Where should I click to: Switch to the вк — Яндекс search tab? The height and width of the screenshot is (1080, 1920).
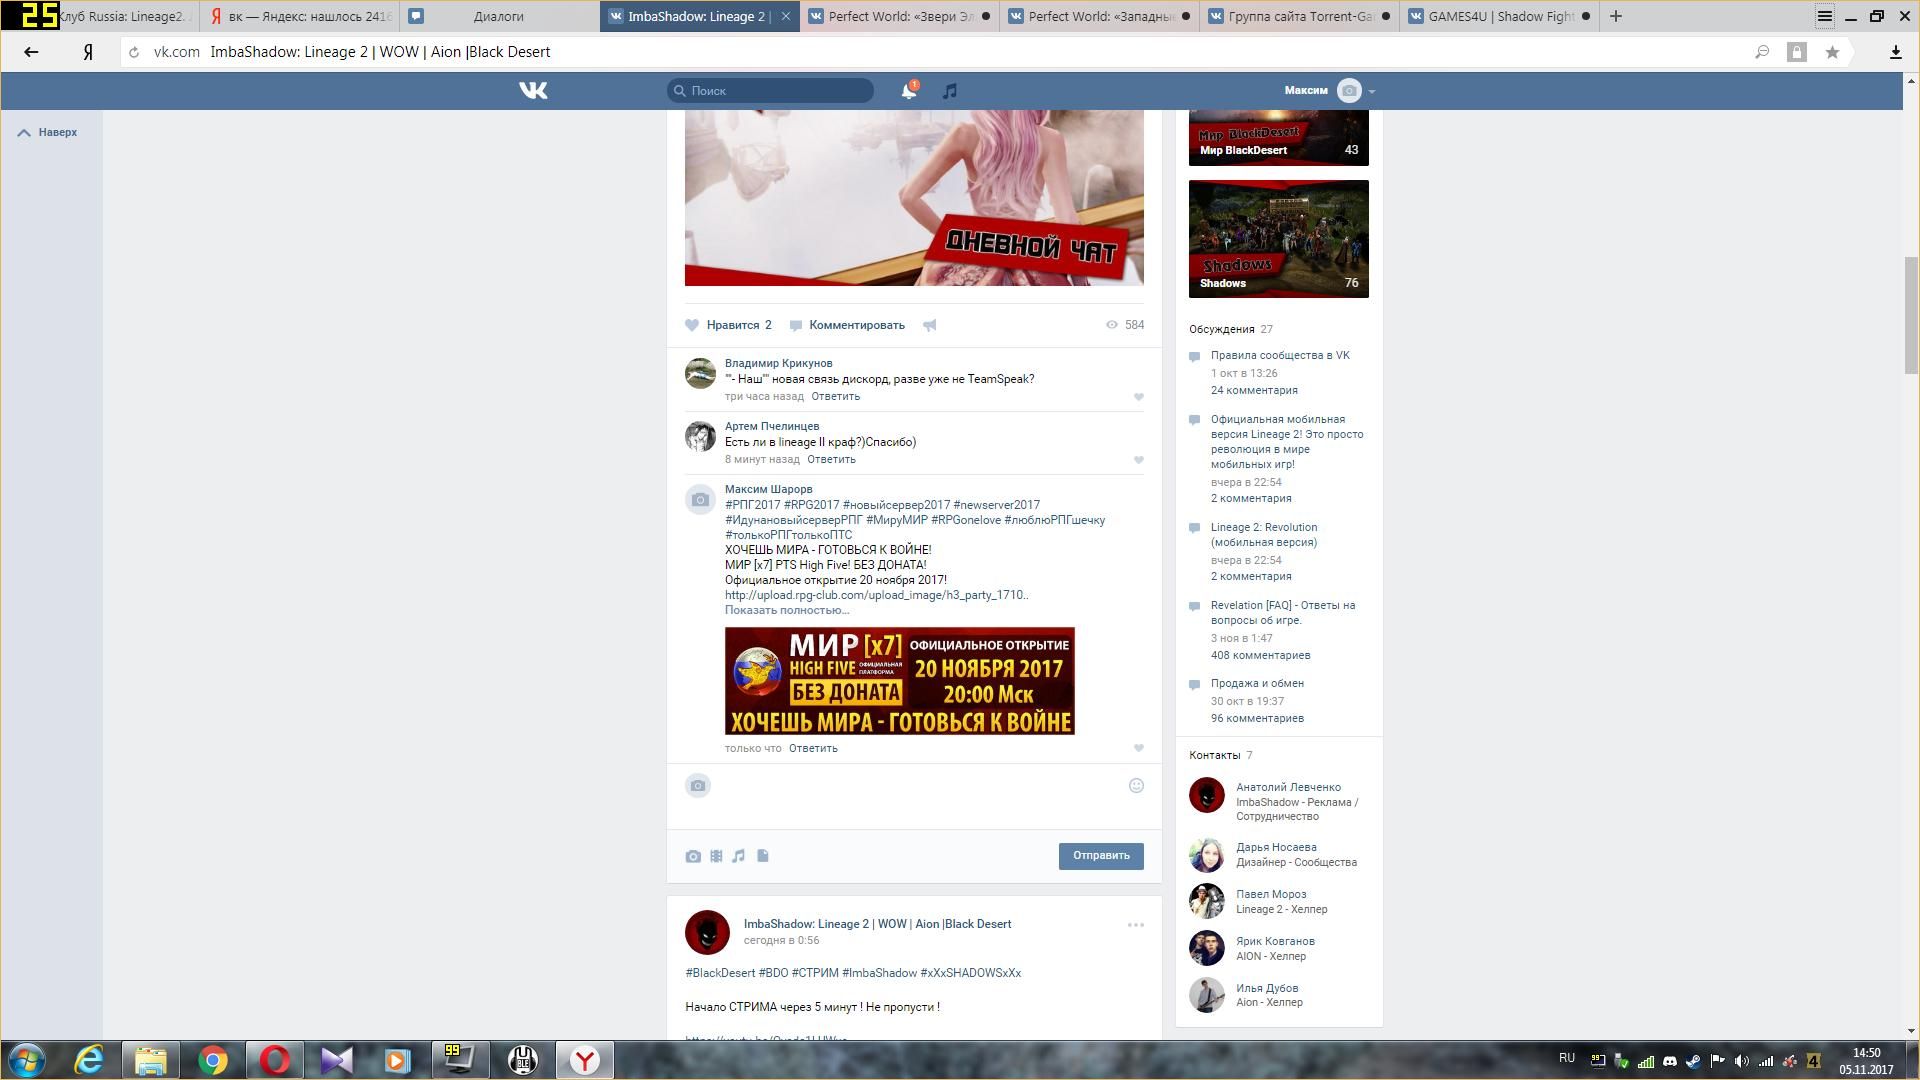(x=300, y=16)
